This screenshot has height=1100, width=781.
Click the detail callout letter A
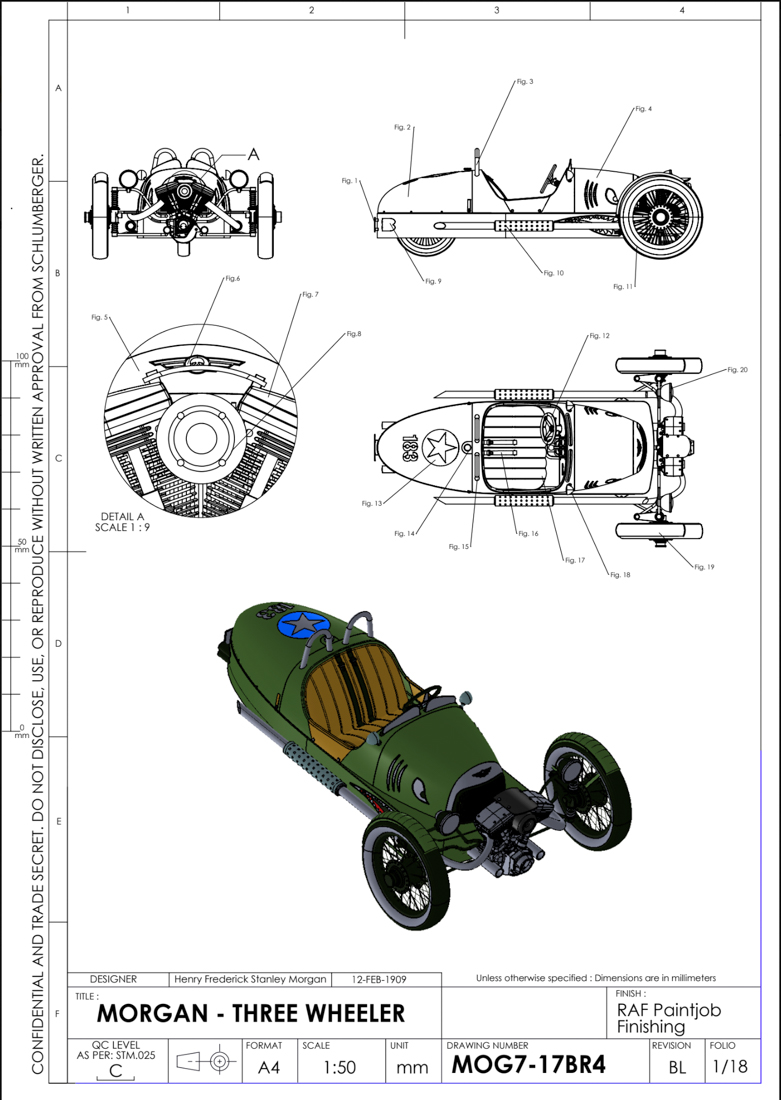(253, 154)
